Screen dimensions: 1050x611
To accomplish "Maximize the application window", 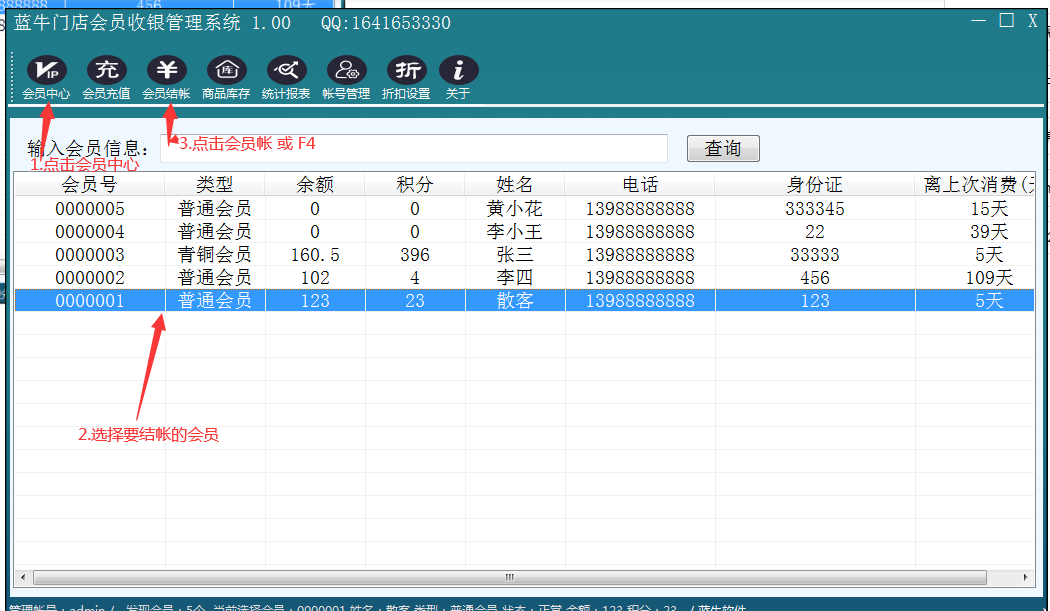I will click(1006, 21).
